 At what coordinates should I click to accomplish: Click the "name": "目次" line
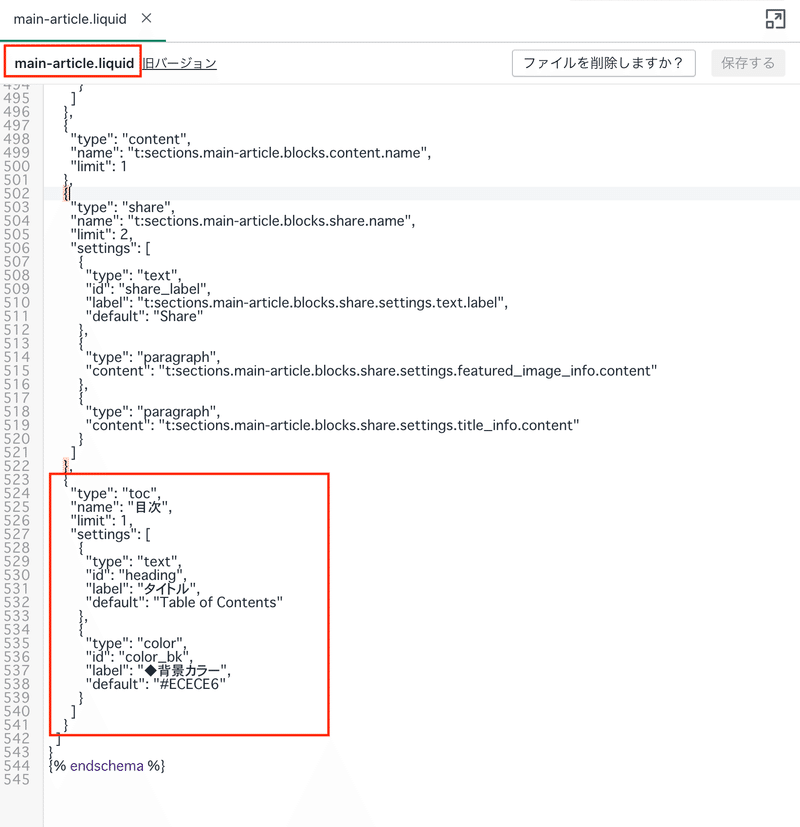[121, 507]
